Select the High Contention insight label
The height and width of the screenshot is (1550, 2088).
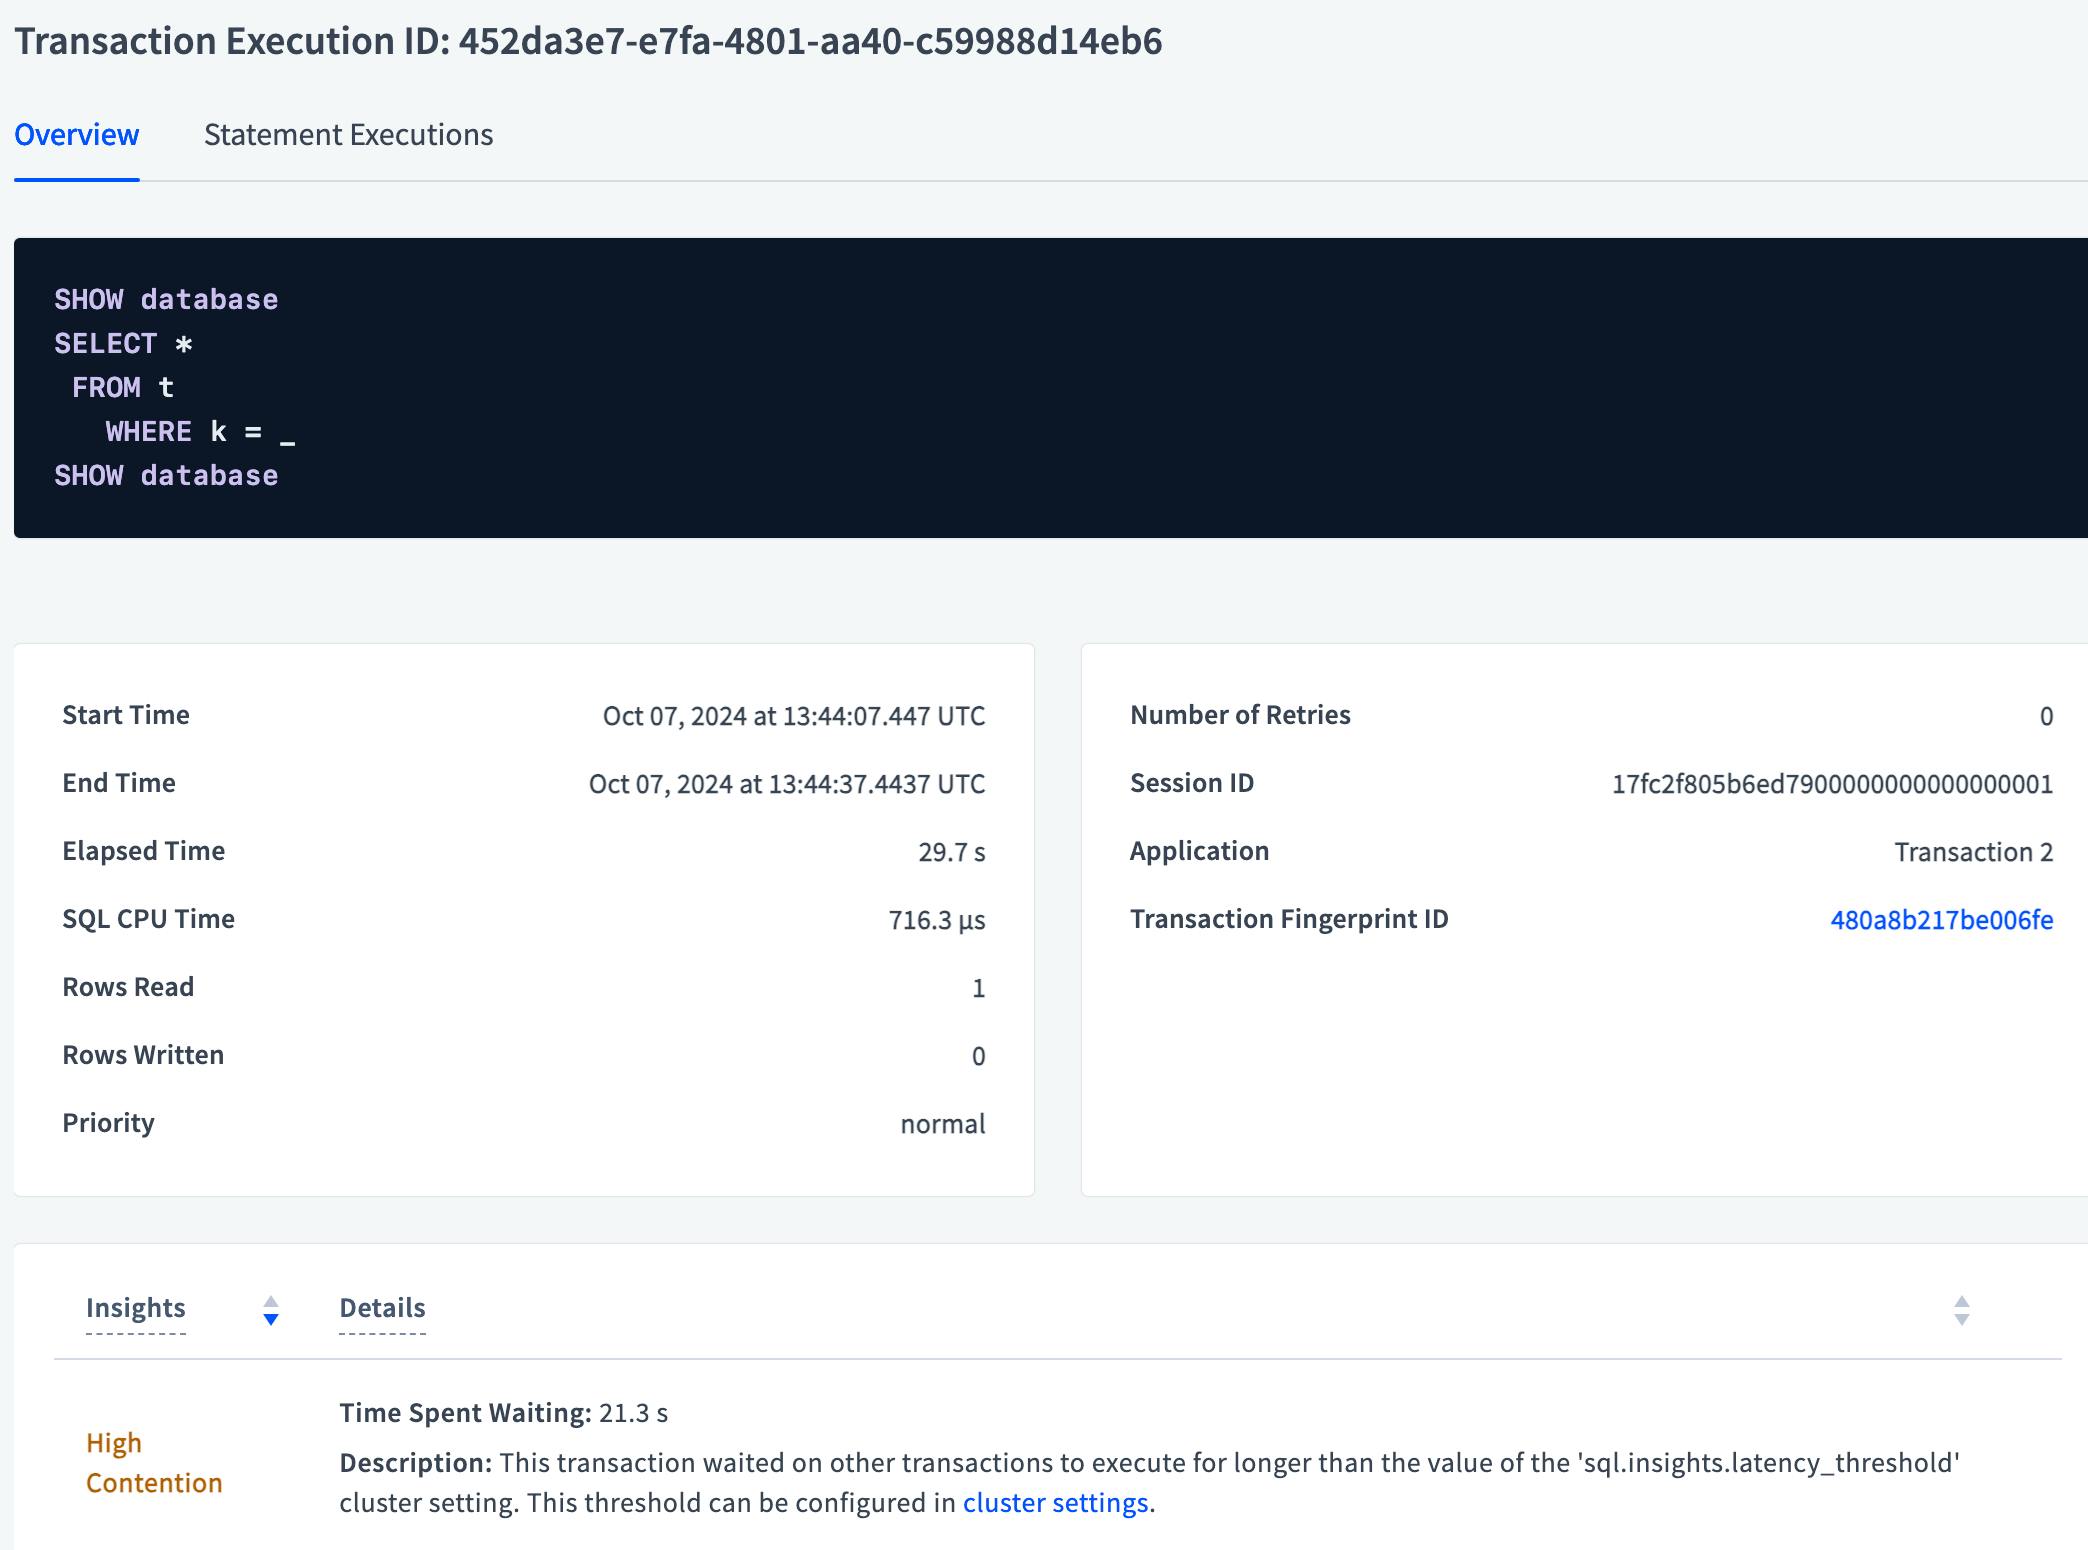[x=154, y=1463]
